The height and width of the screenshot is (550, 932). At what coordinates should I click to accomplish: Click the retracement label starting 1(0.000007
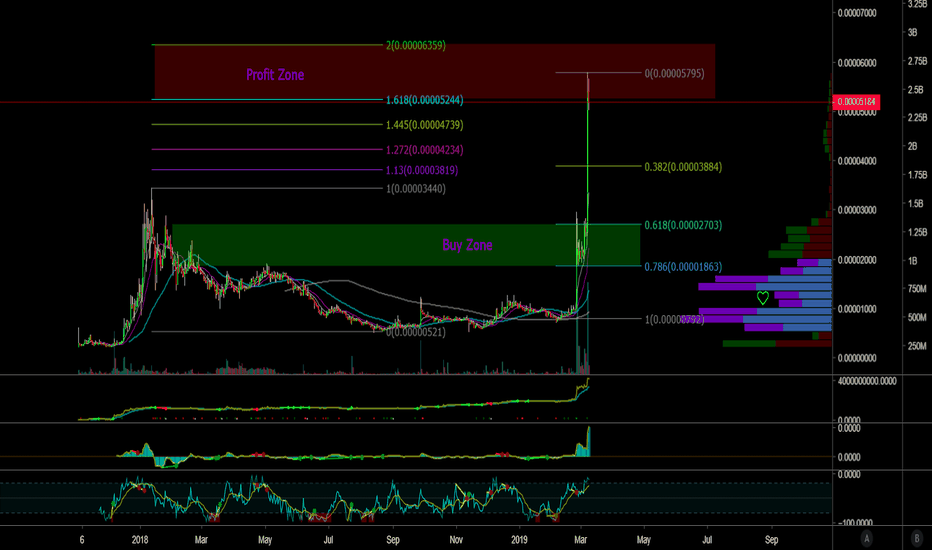coord(675,320)
